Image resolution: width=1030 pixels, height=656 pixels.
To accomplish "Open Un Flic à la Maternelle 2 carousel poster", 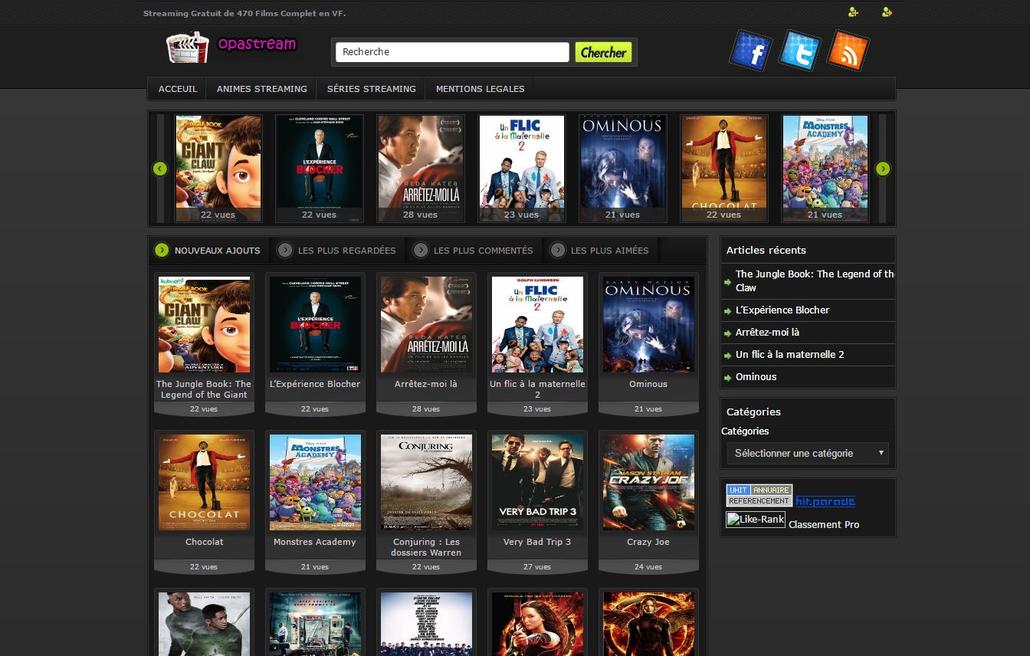I will pos(522,168).
